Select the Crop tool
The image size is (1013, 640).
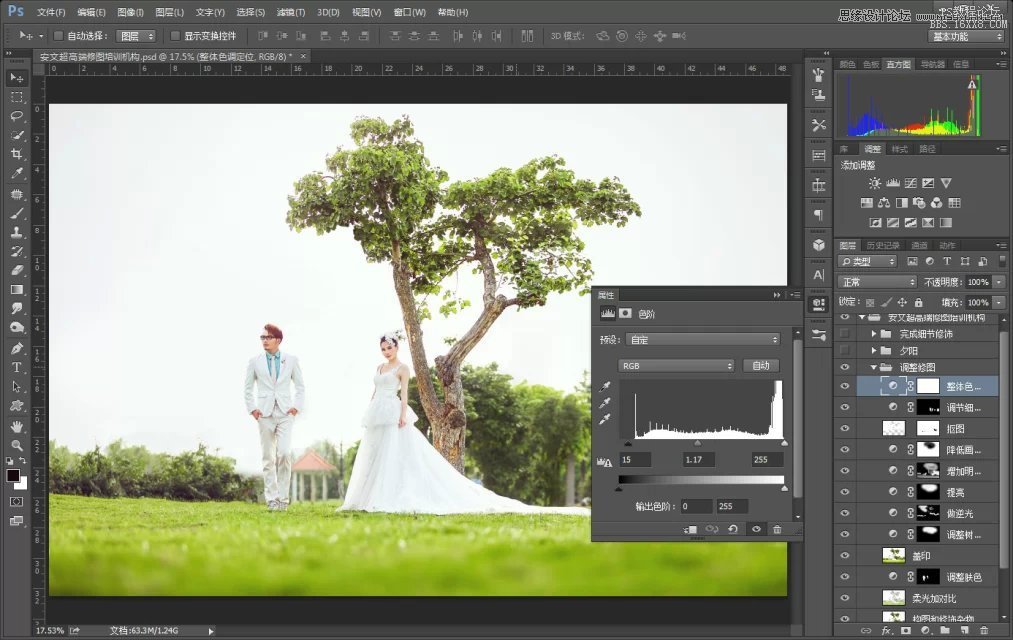17,154
